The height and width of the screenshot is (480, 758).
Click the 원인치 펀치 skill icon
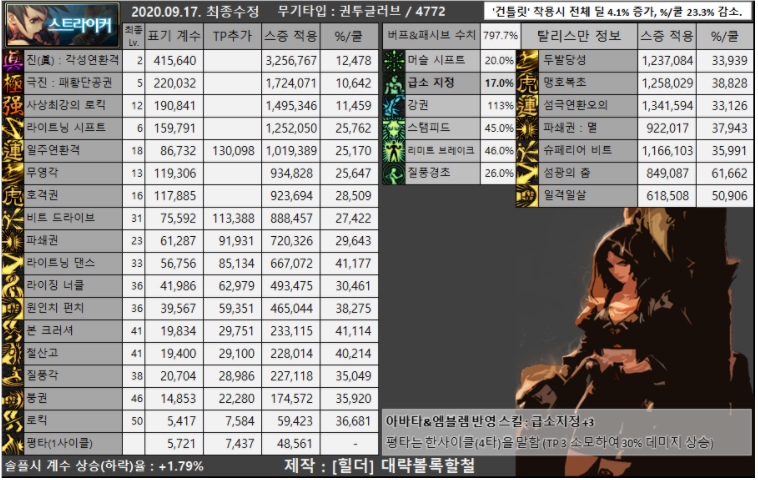coord(13,308)
